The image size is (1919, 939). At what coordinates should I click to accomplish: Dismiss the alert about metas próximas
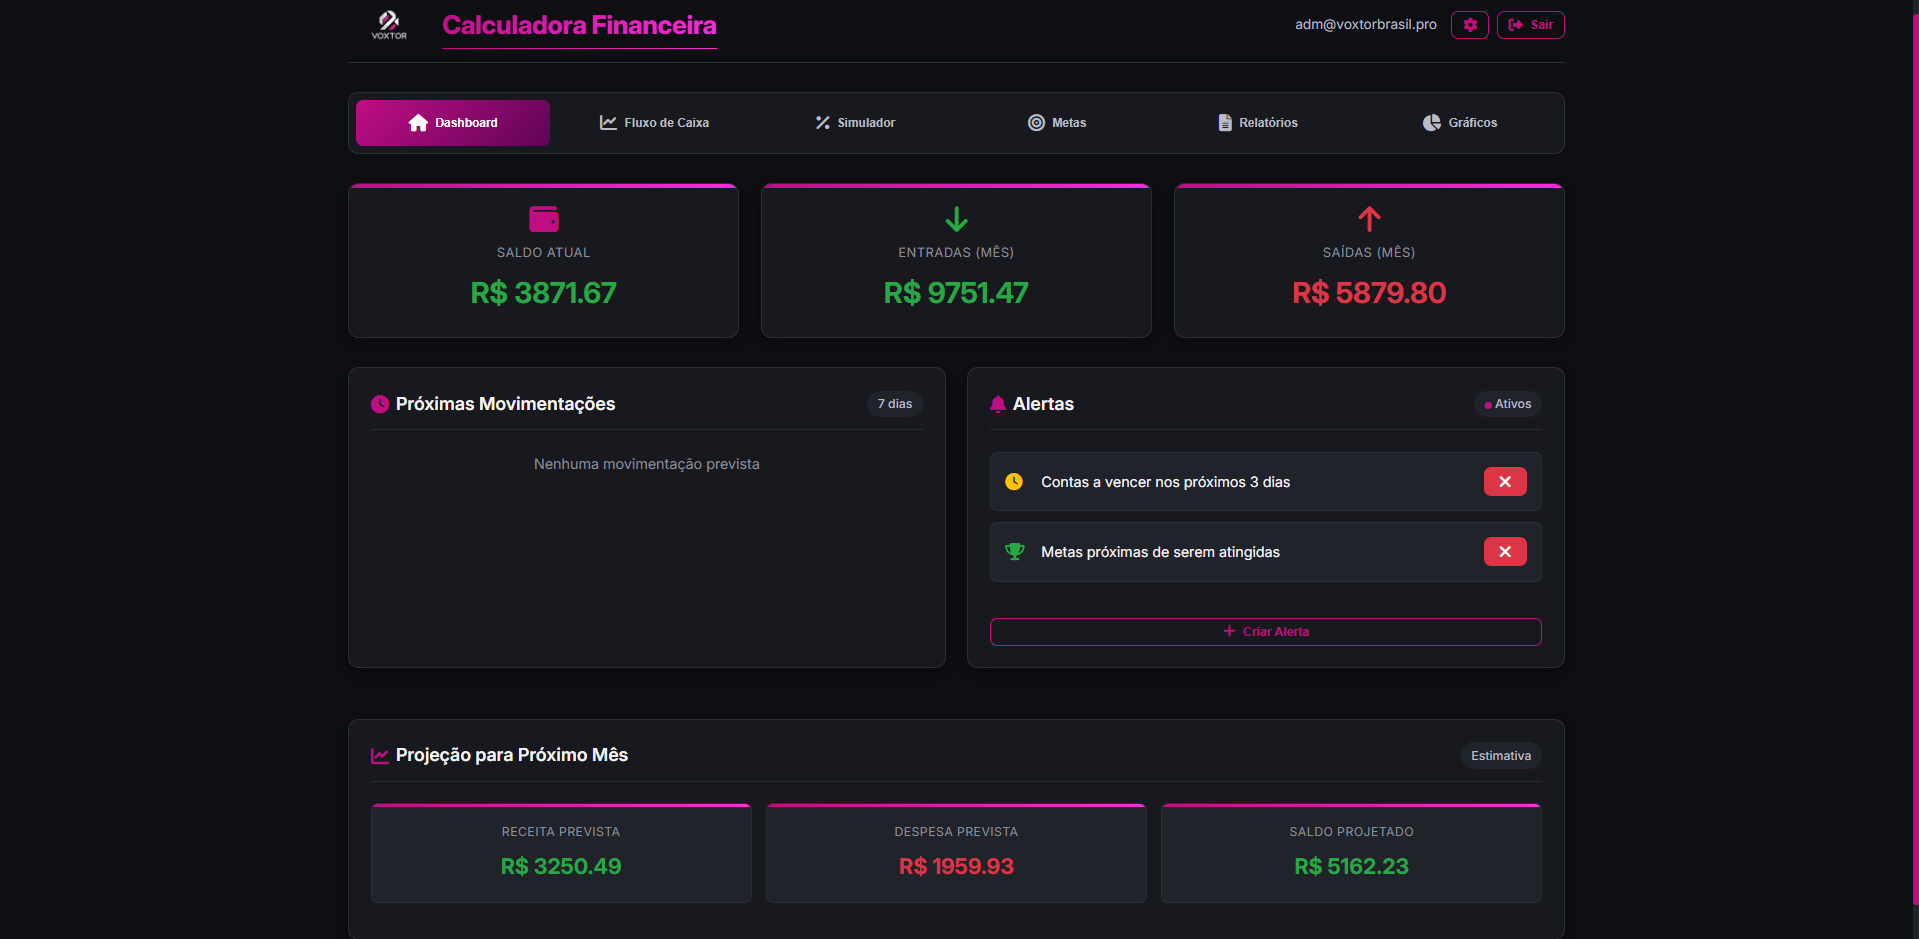click(1504, 551)
